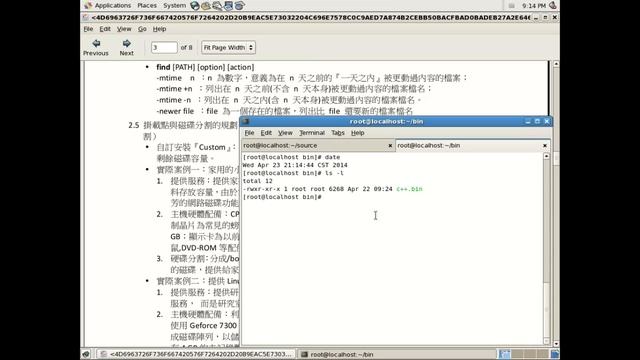The height and width of the screenshot is (360, 640).
Task: Maximize the document viewer window
Action: 545,18
